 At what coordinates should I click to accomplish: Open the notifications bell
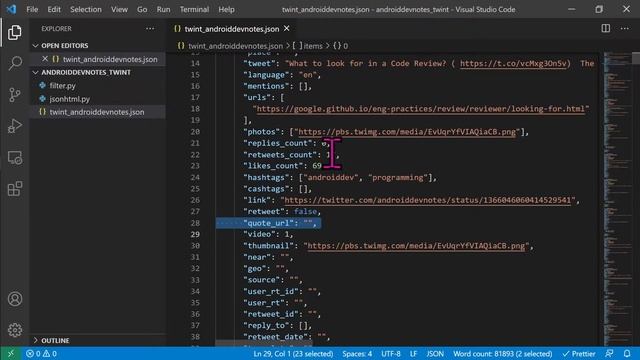pyautogui.click(x=627, y=353)
